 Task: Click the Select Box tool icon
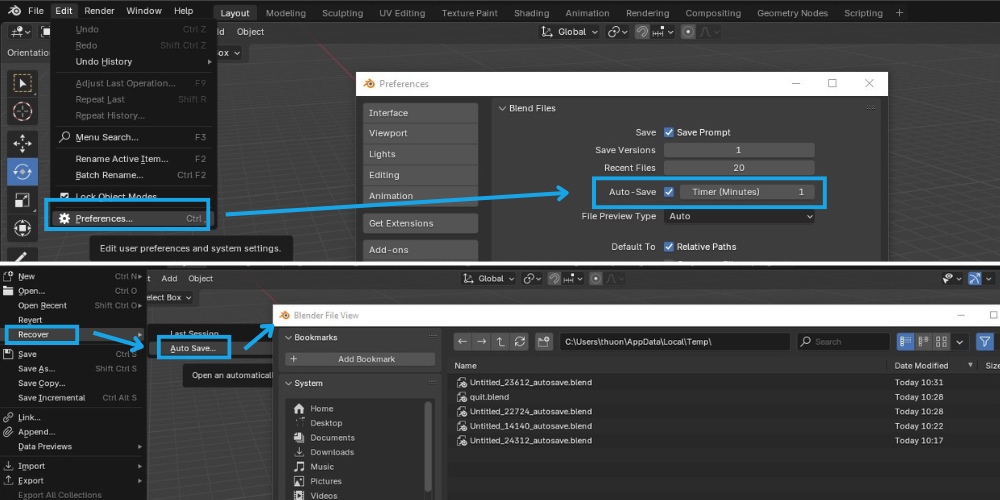22,83
